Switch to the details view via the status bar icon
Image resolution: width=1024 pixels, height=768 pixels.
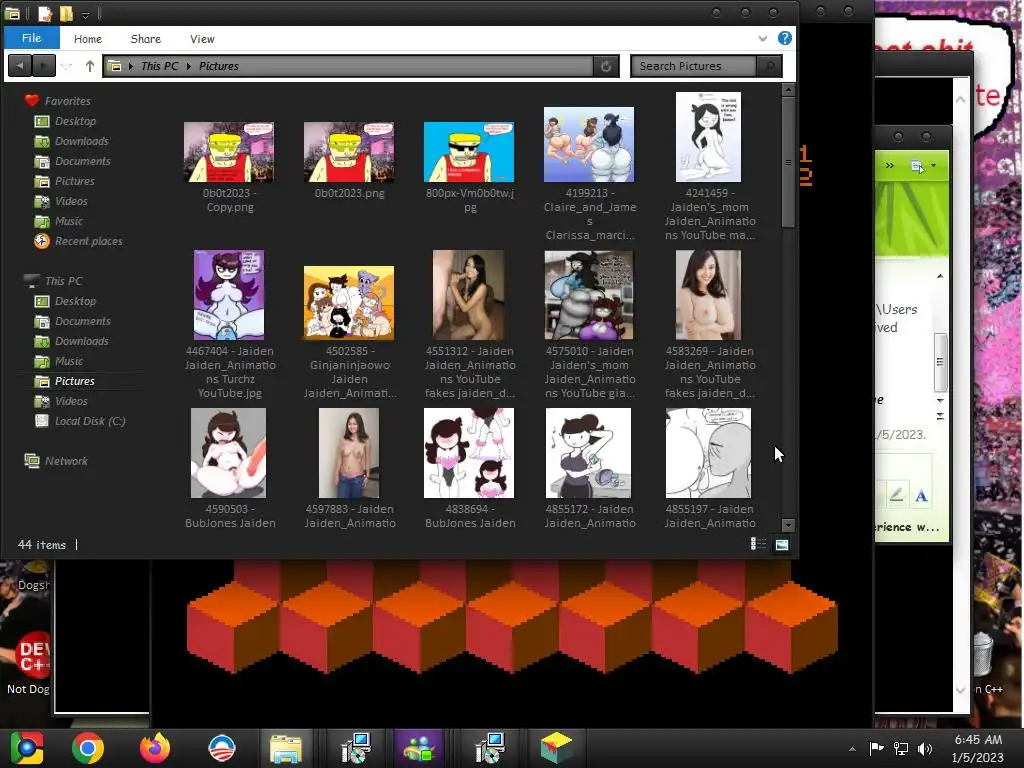pos(758,544)
